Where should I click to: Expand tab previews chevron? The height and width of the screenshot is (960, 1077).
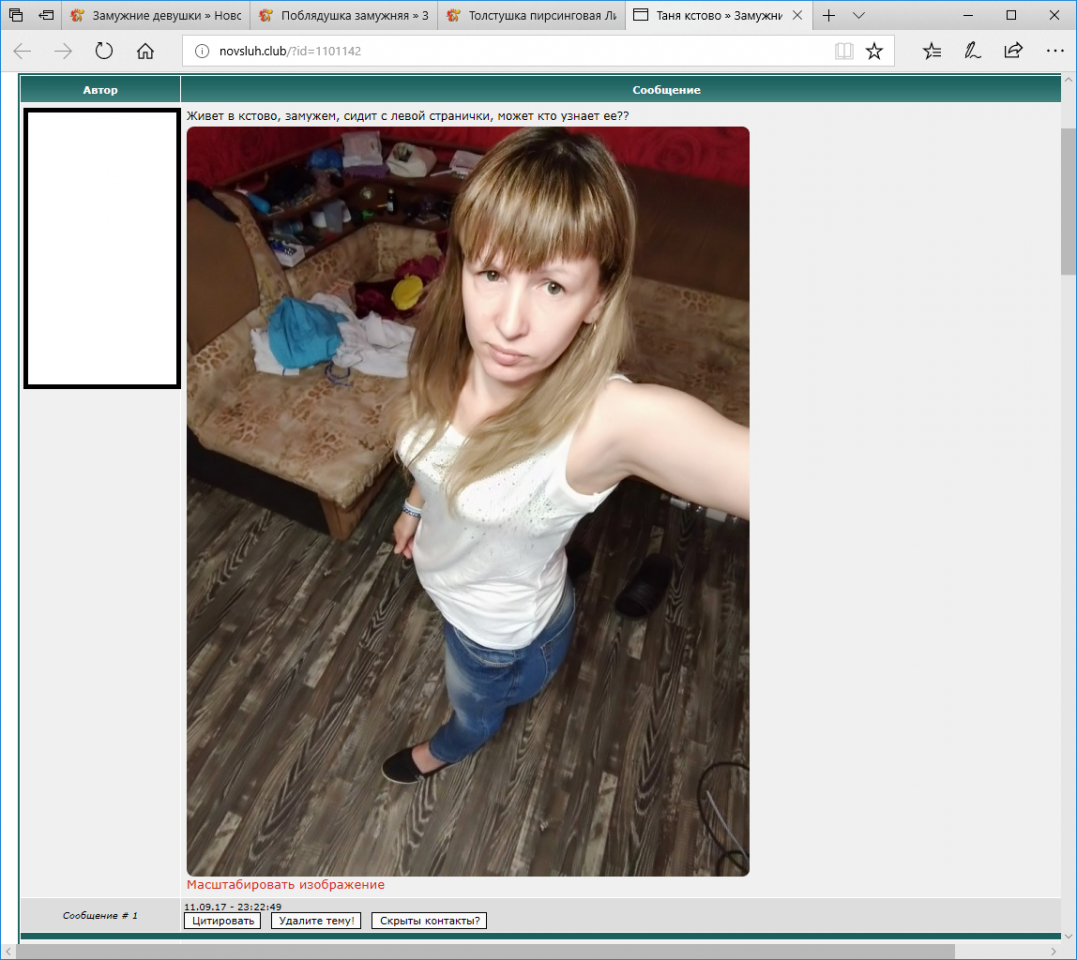pos(858,16)
